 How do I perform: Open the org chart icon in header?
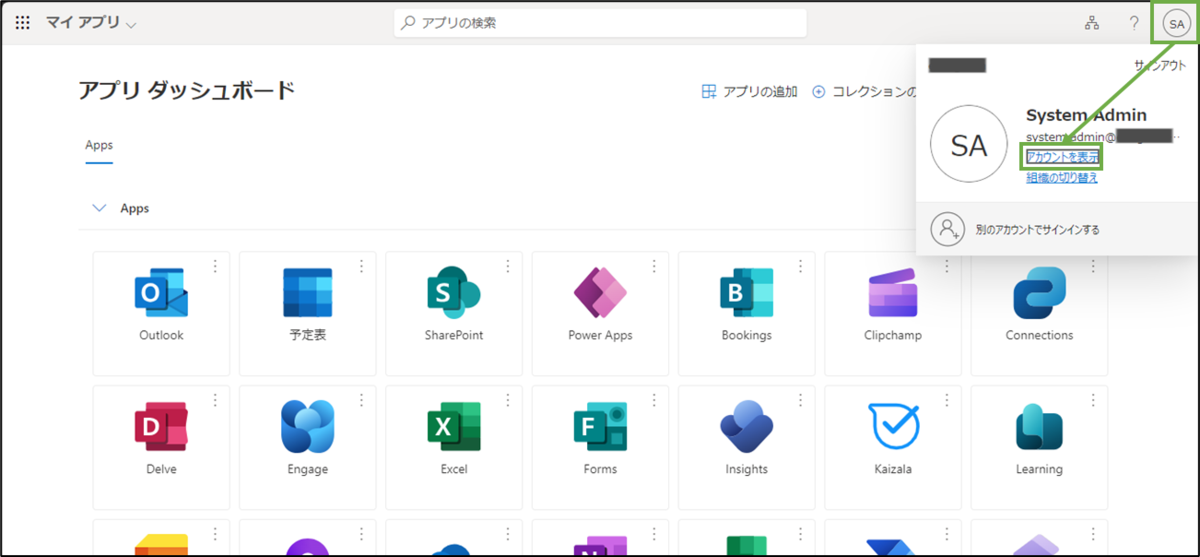[x=1092, y=22]
